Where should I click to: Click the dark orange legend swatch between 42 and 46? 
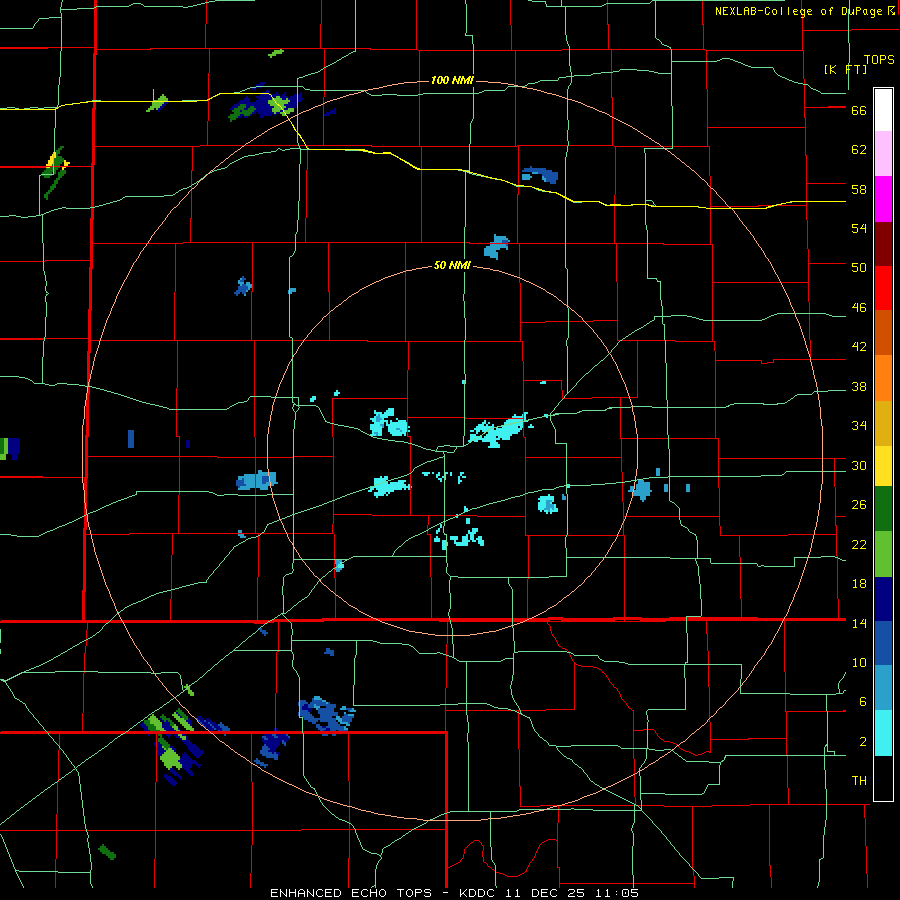coord(883,332)
